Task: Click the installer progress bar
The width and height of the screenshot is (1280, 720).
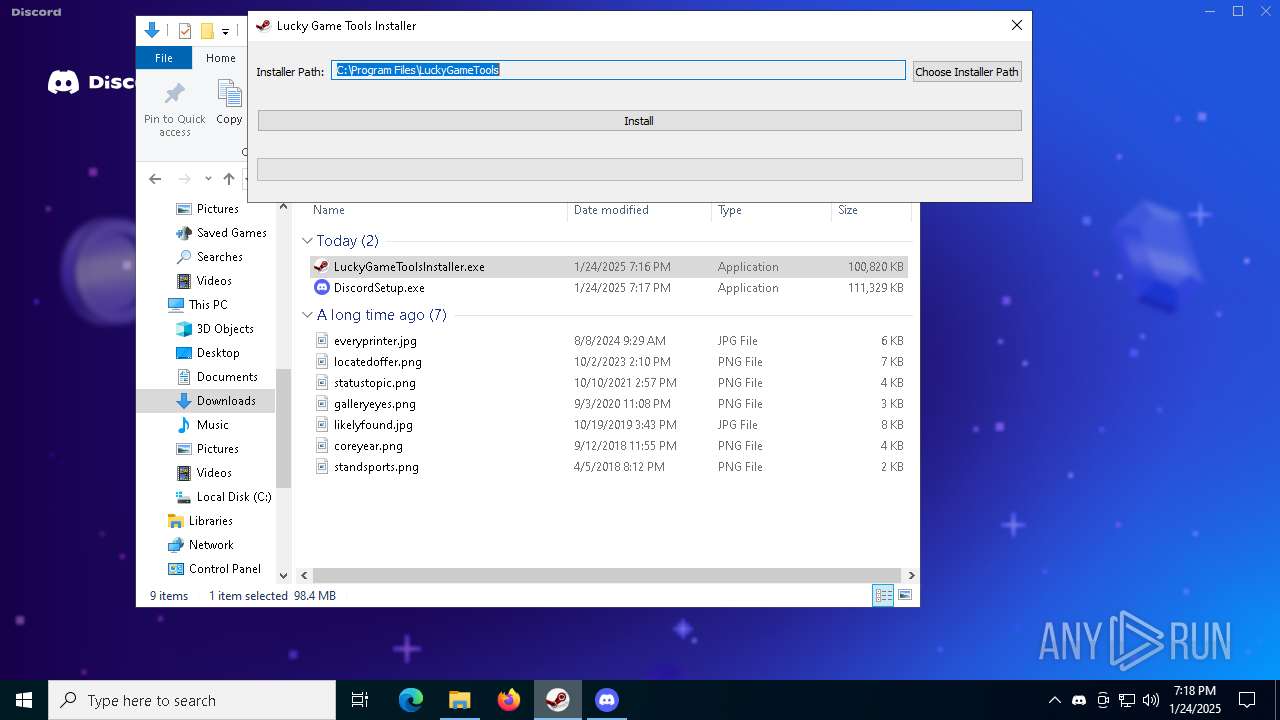Action: tap(639, 169)
